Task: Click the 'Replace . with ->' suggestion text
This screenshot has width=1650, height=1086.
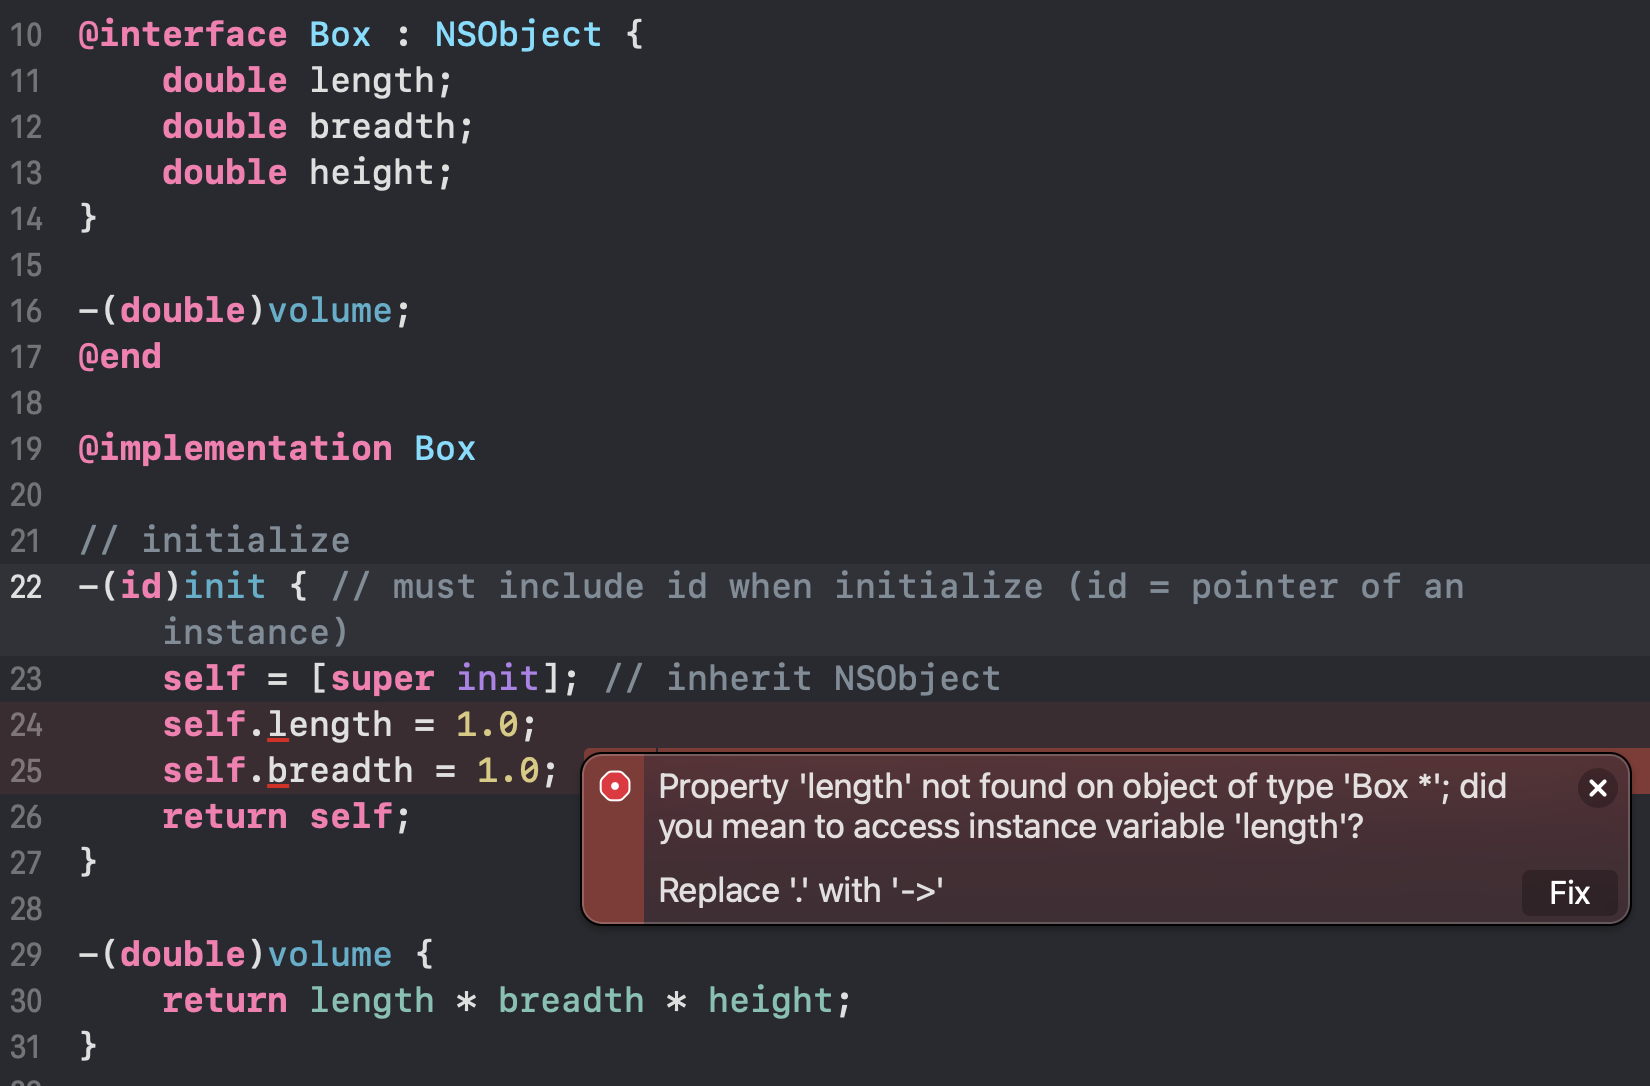Action: coord(801,890)
